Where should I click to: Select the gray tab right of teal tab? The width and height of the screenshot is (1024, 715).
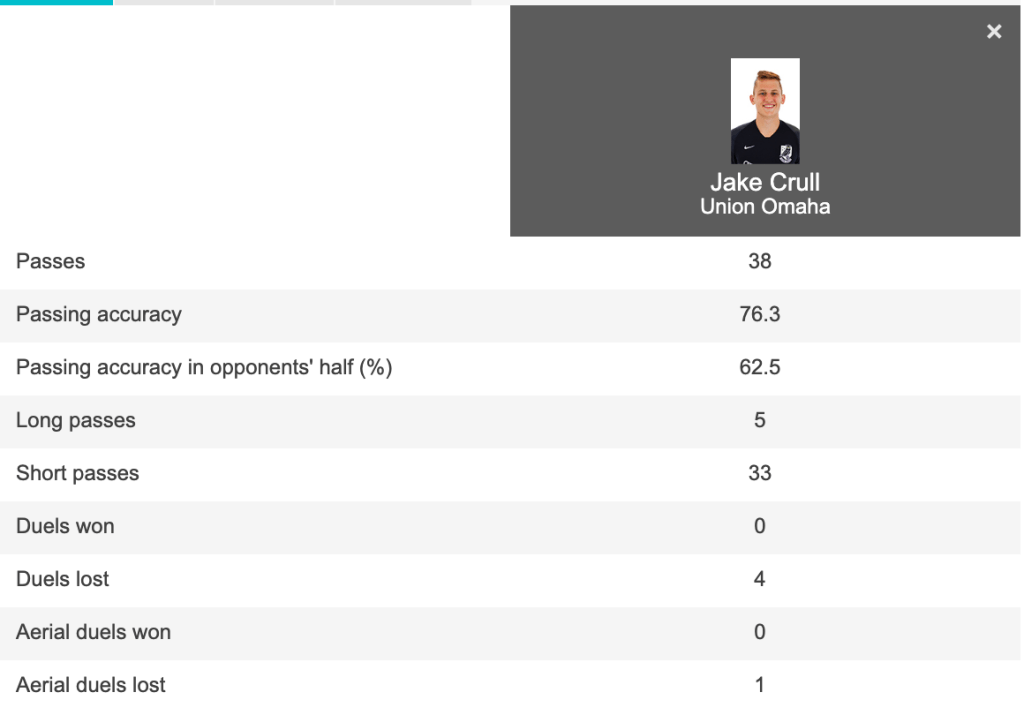point(164,2)
